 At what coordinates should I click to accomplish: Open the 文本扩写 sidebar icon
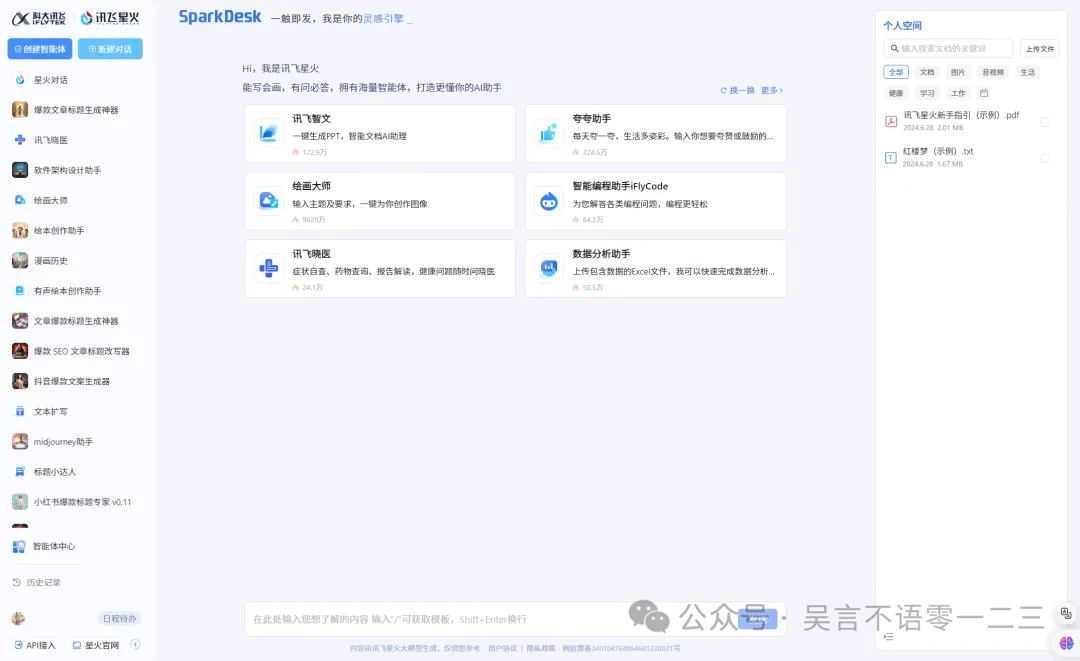(x=20, y=411)
